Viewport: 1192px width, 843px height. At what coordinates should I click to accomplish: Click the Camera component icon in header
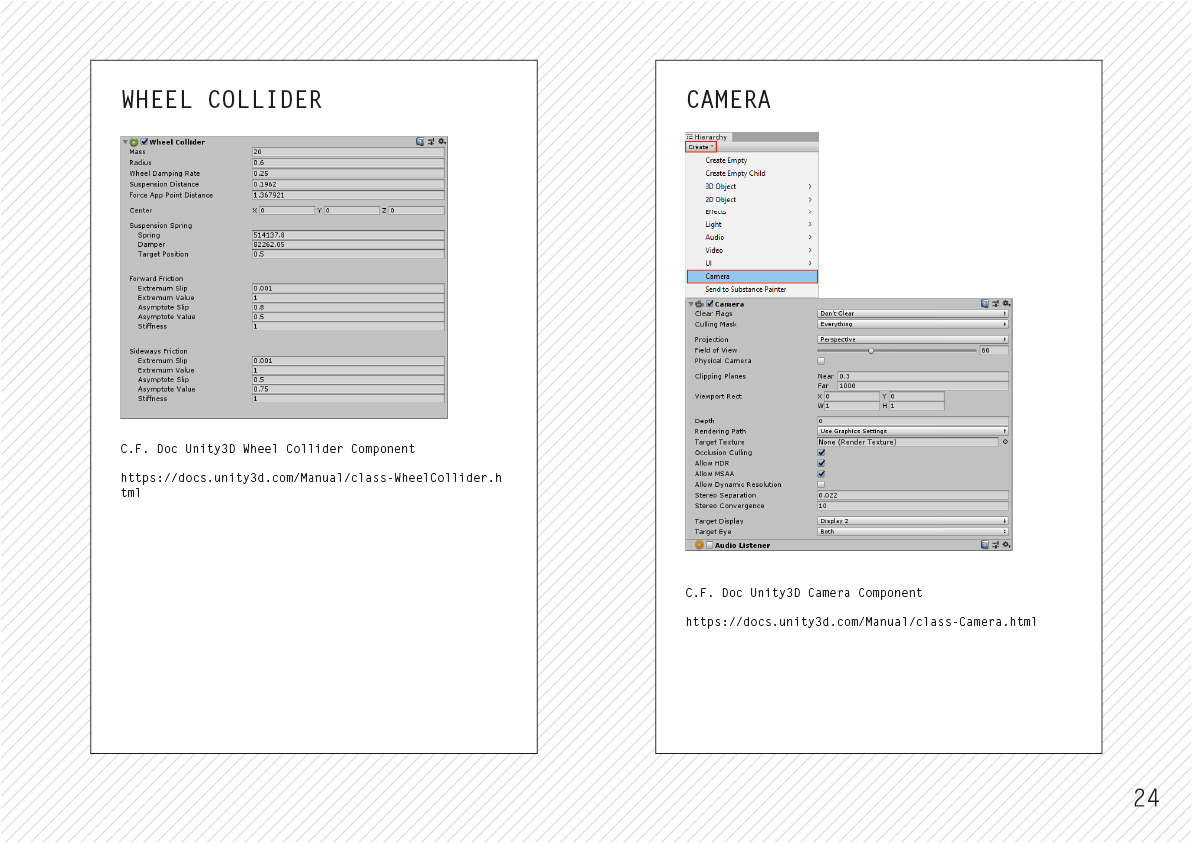tap(699, 304)
